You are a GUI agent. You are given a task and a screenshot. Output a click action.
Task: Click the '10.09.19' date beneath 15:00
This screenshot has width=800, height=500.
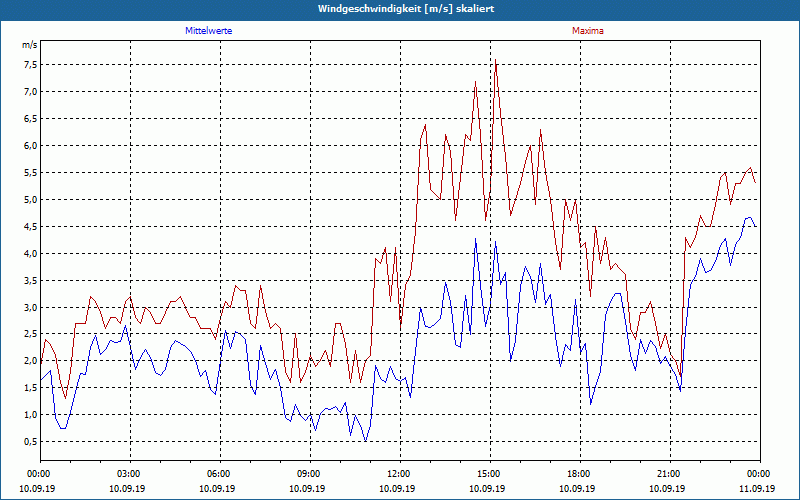coord(487,488)
